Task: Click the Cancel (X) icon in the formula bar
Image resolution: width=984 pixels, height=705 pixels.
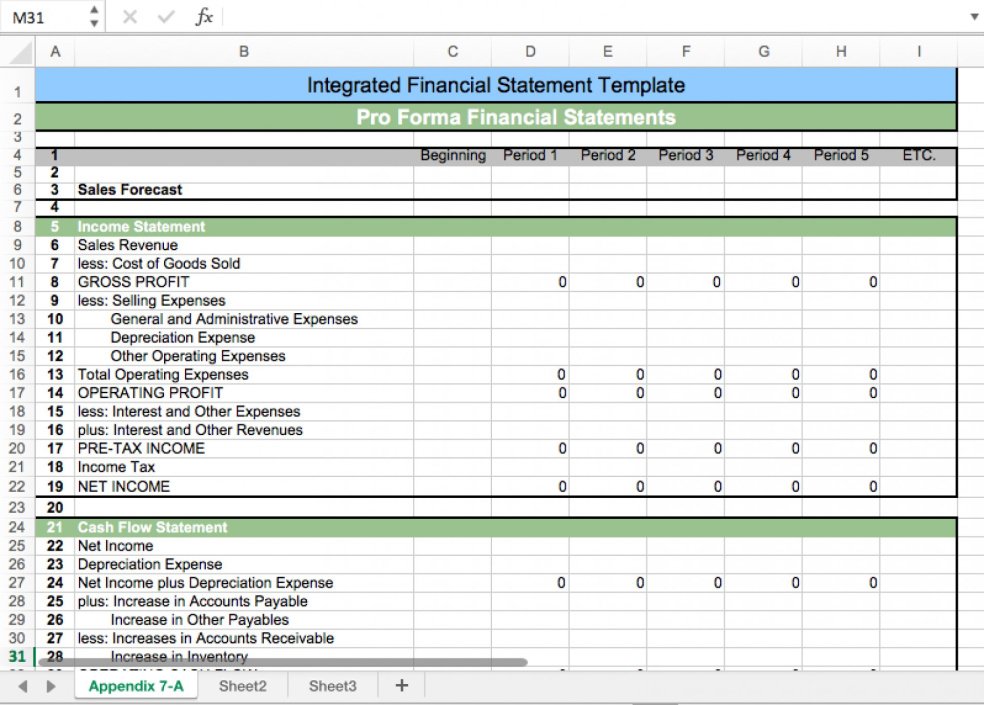Action: [x=128, y=16]
